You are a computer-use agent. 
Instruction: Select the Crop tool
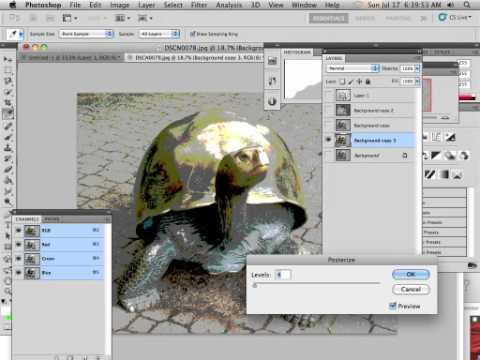(x=8, y=103)
